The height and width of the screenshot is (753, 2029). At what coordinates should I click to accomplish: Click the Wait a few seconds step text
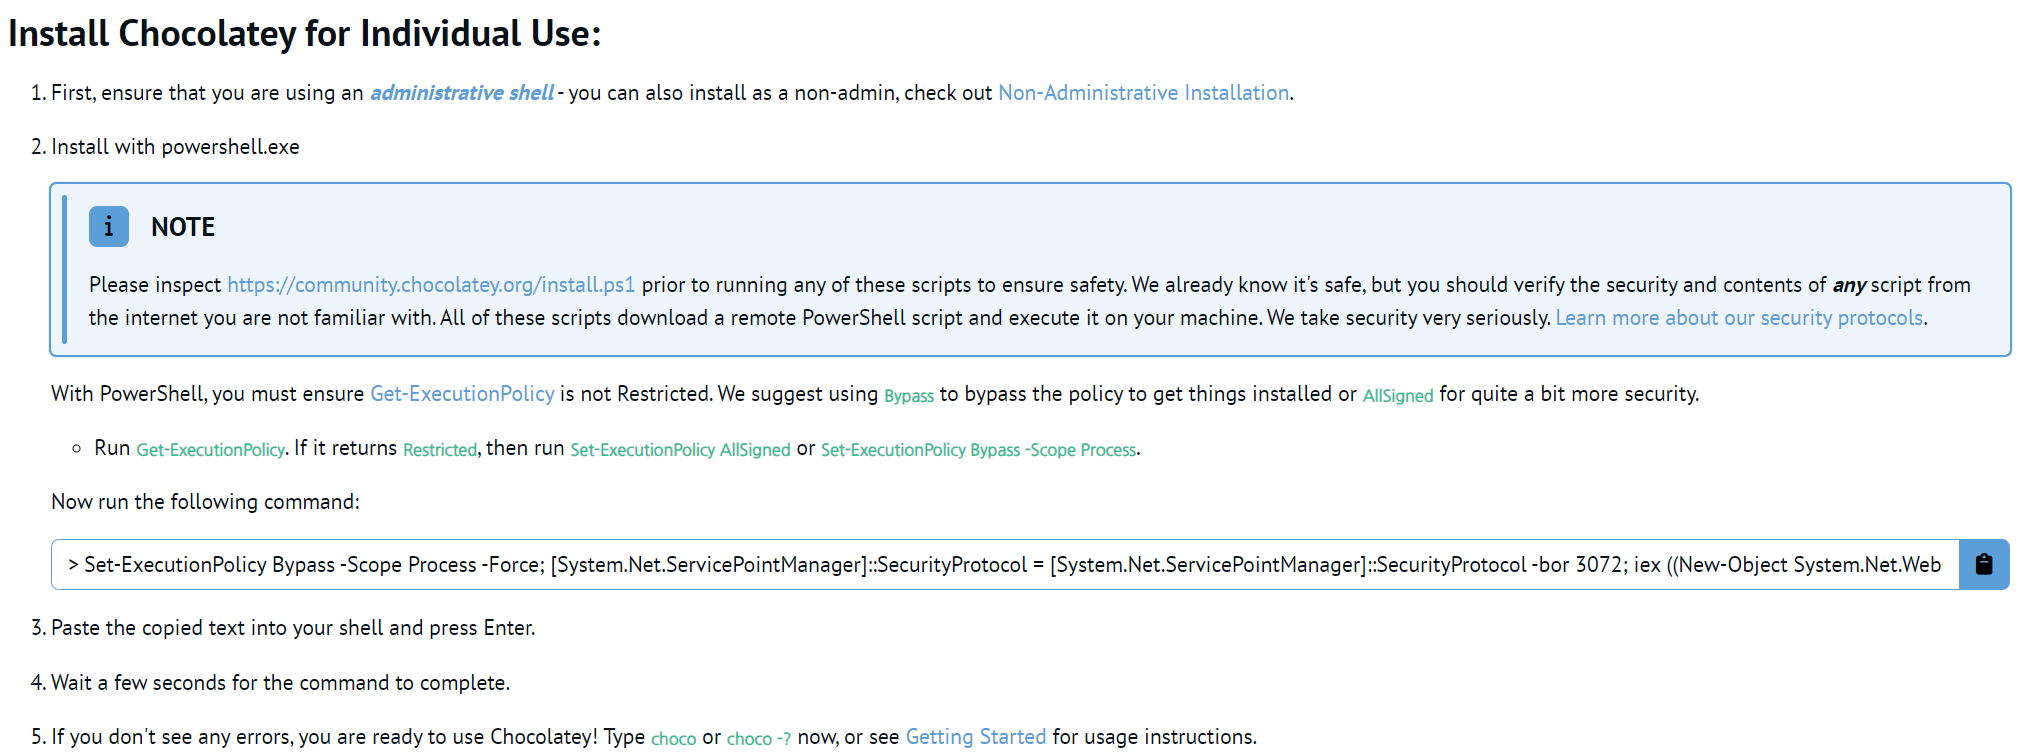tap(280, 683)
